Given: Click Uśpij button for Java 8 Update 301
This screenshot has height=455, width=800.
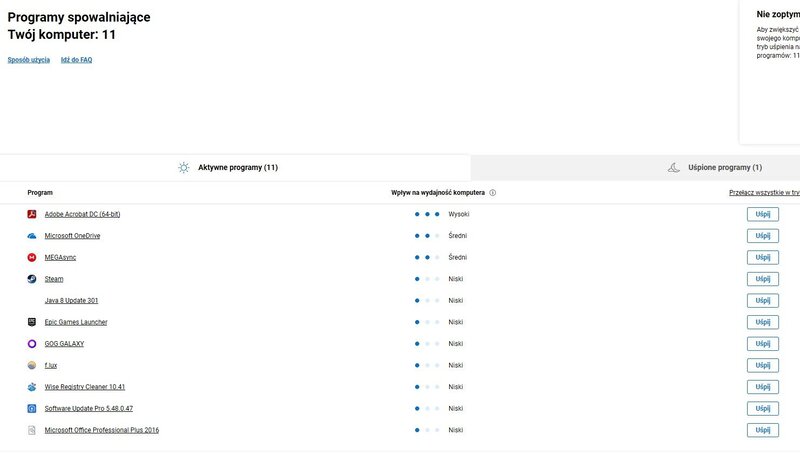Looking at the screenshot, I should pyautogui.click(x=762, y=300).
